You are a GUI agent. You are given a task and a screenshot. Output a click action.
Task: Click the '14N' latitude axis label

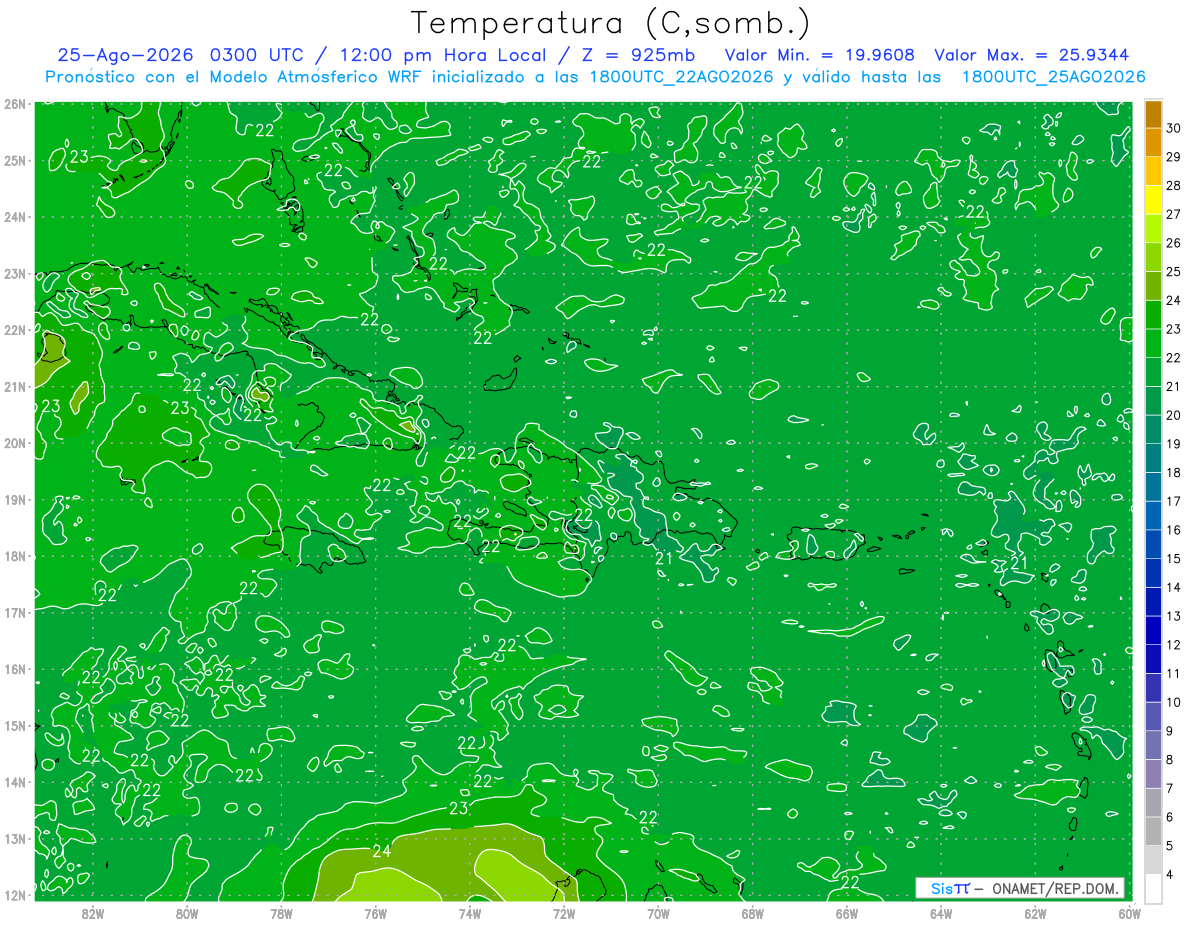14,782
